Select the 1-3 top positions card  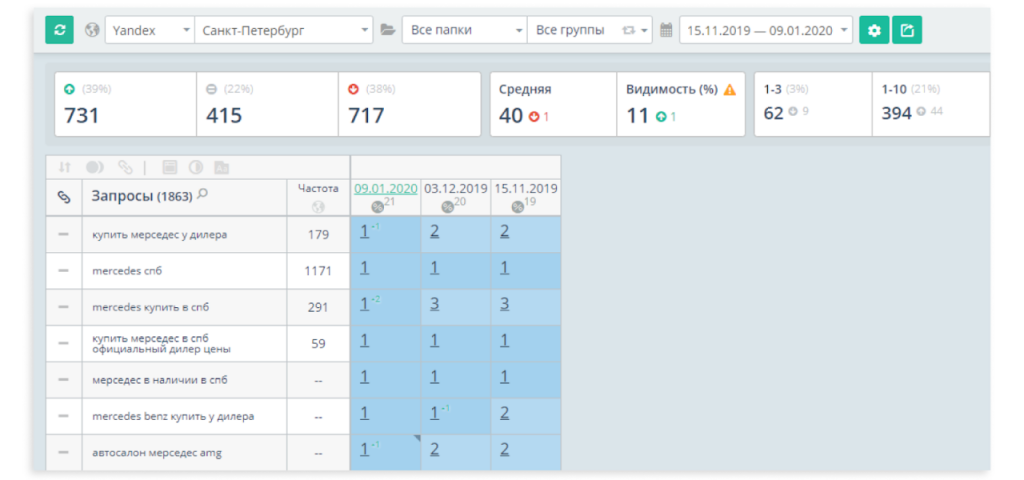click(813, 104)
